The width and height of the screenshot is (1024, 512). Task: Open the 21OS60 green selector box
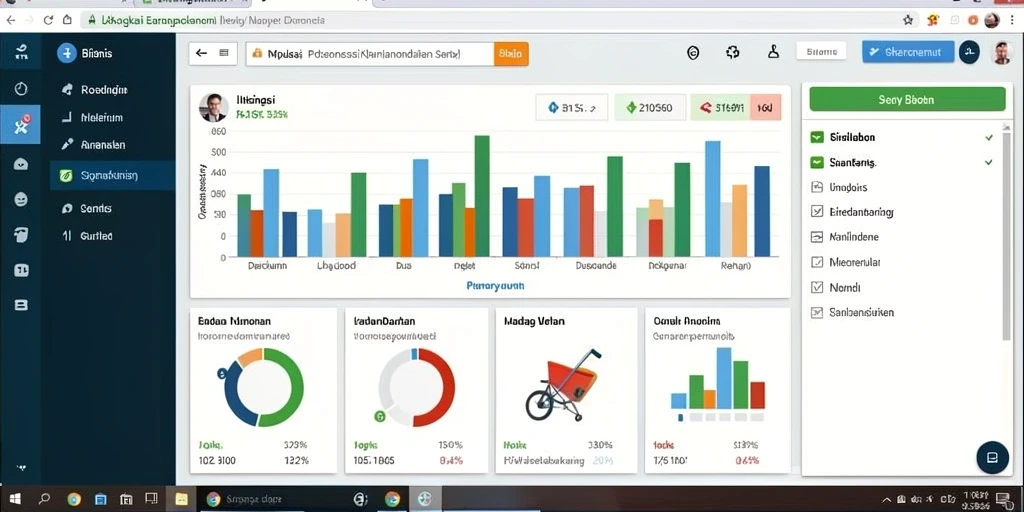pos(650,108)
